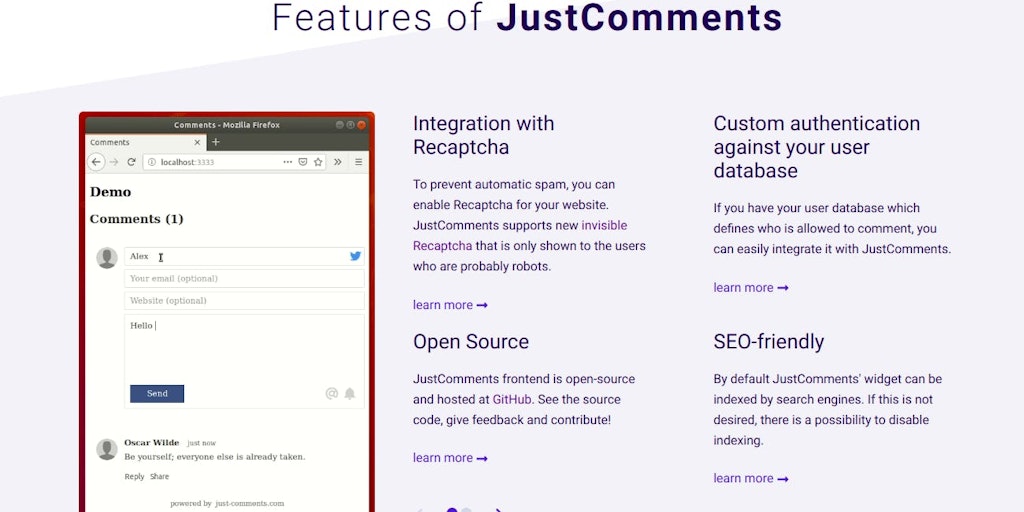
Task: Click the 'just now' comment timestamp
Action: coord(201,443)
